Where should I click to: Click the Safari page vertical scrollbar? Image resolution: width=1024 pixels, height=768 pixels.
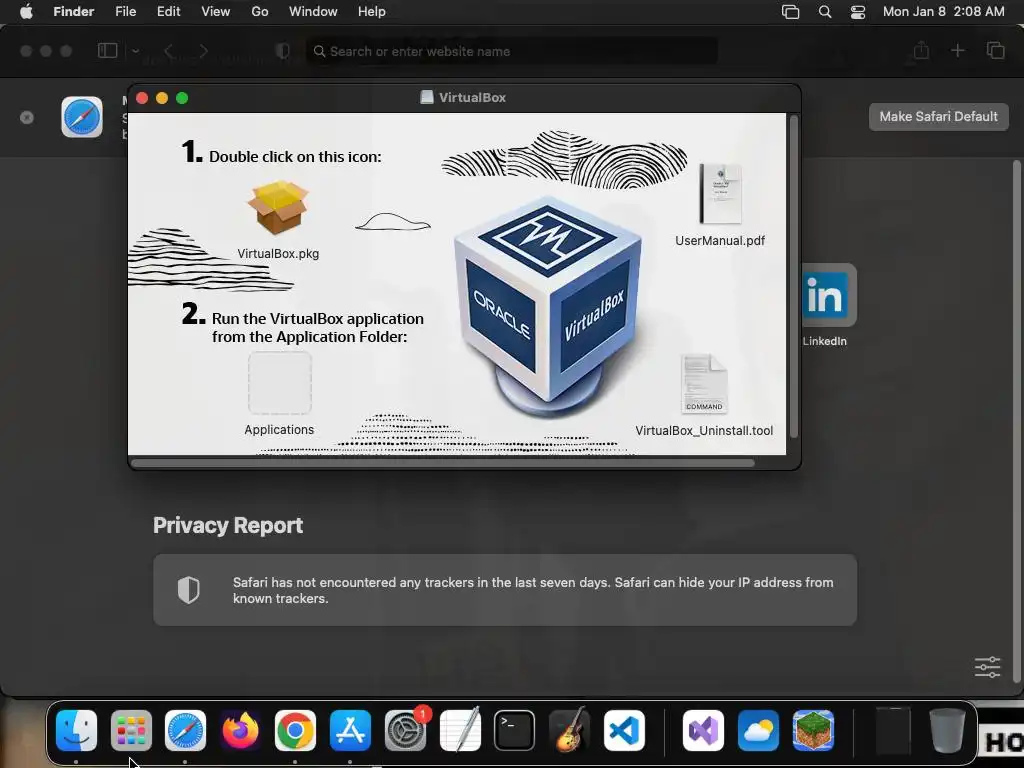pos(1016,424)
